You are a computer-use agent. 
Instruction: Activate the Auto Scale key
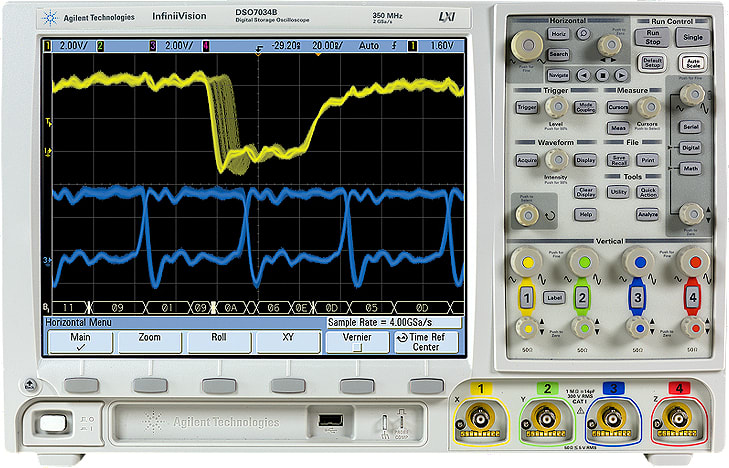[x=693, y=63]
